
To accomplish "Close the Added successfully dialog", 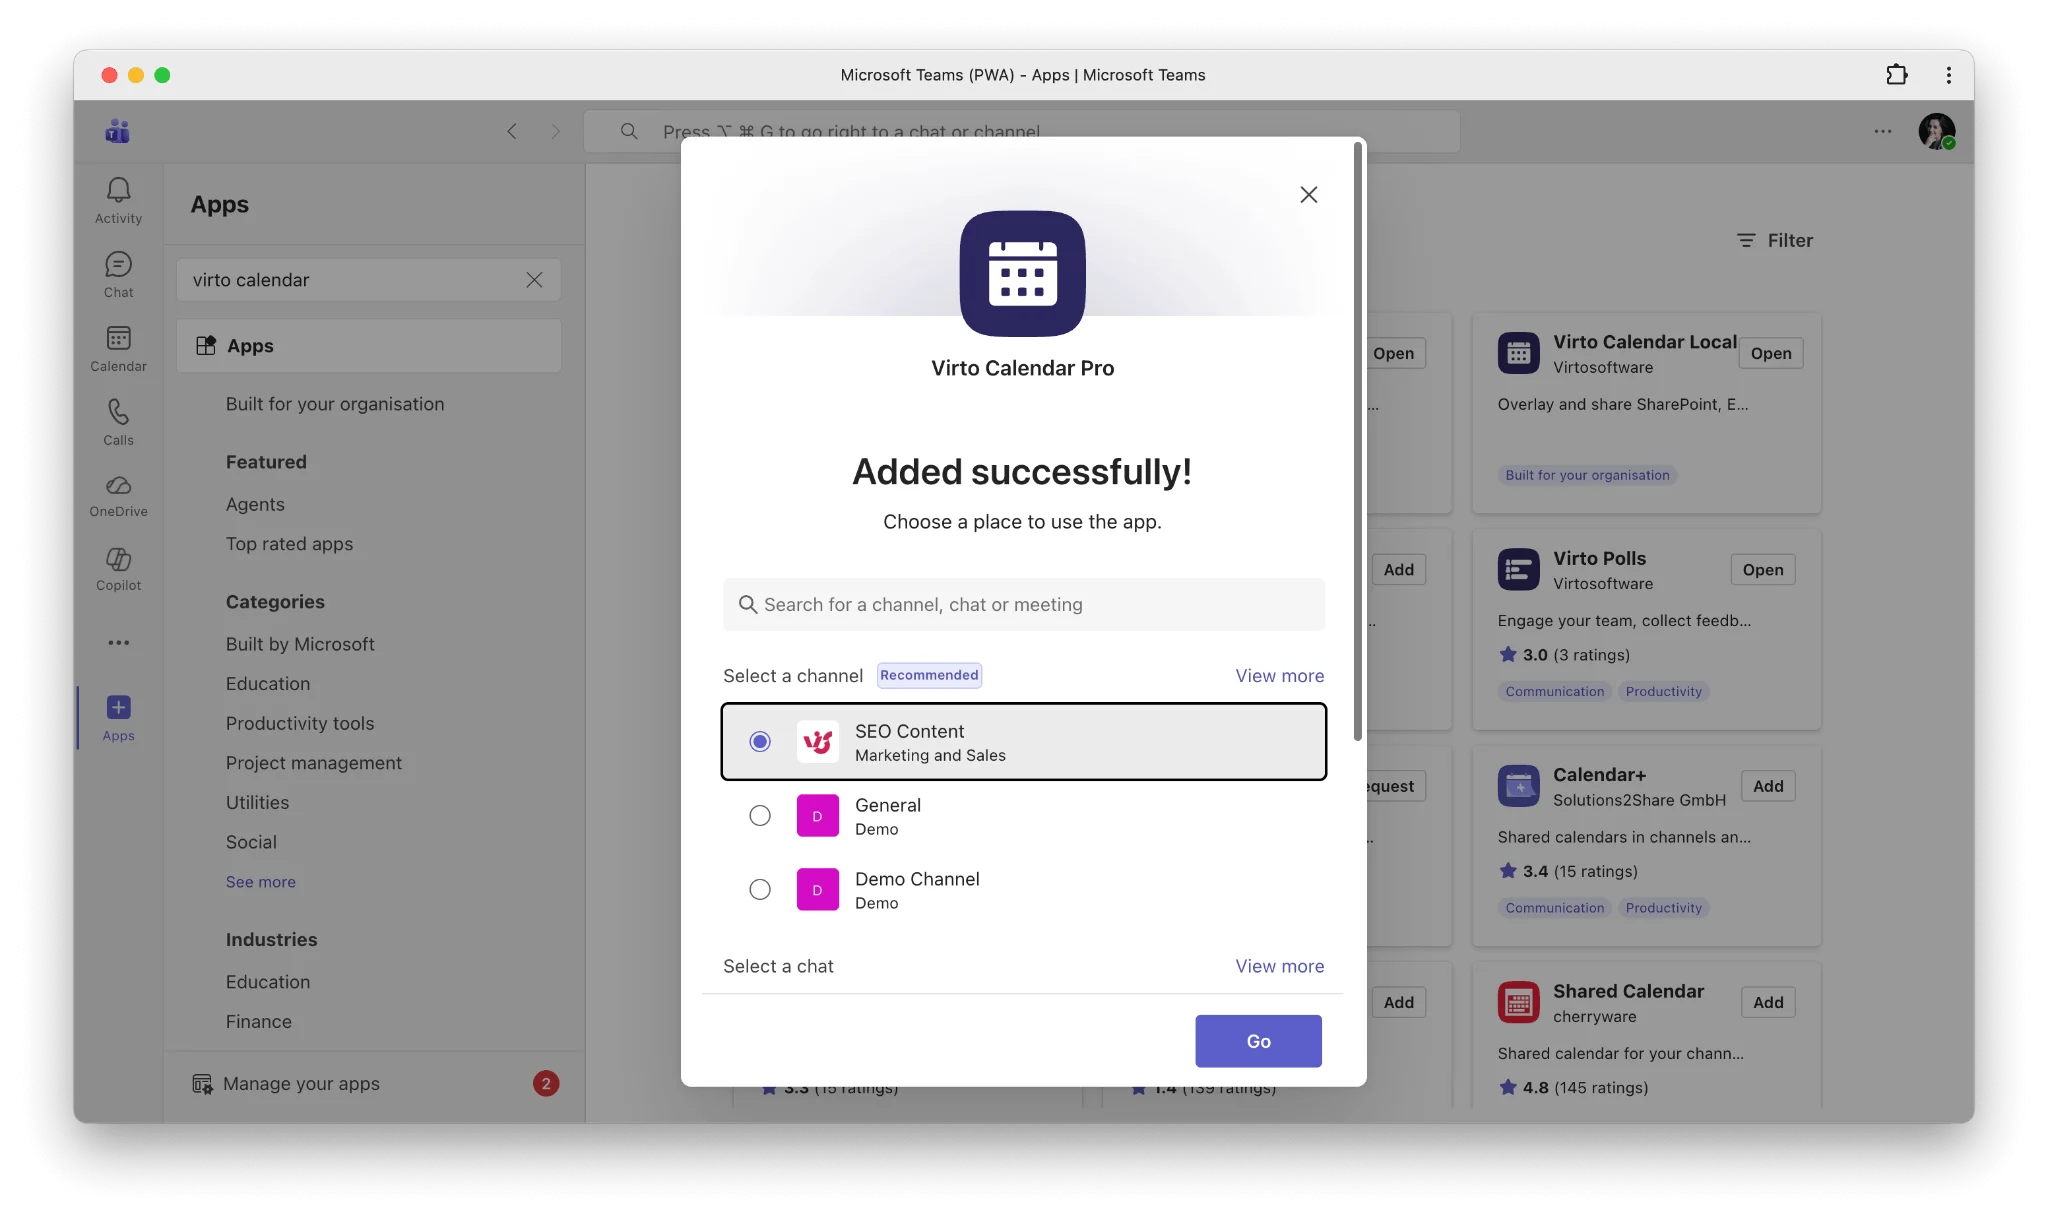I will click(x=1308, y=195).
